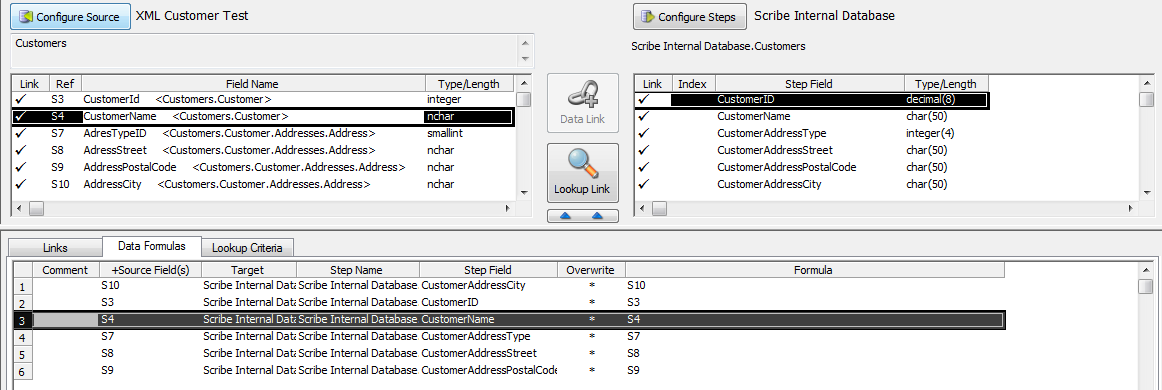Click the left blue up-arrow below Lookup Link
1162x390 pixels.
(x=565, y=216)
